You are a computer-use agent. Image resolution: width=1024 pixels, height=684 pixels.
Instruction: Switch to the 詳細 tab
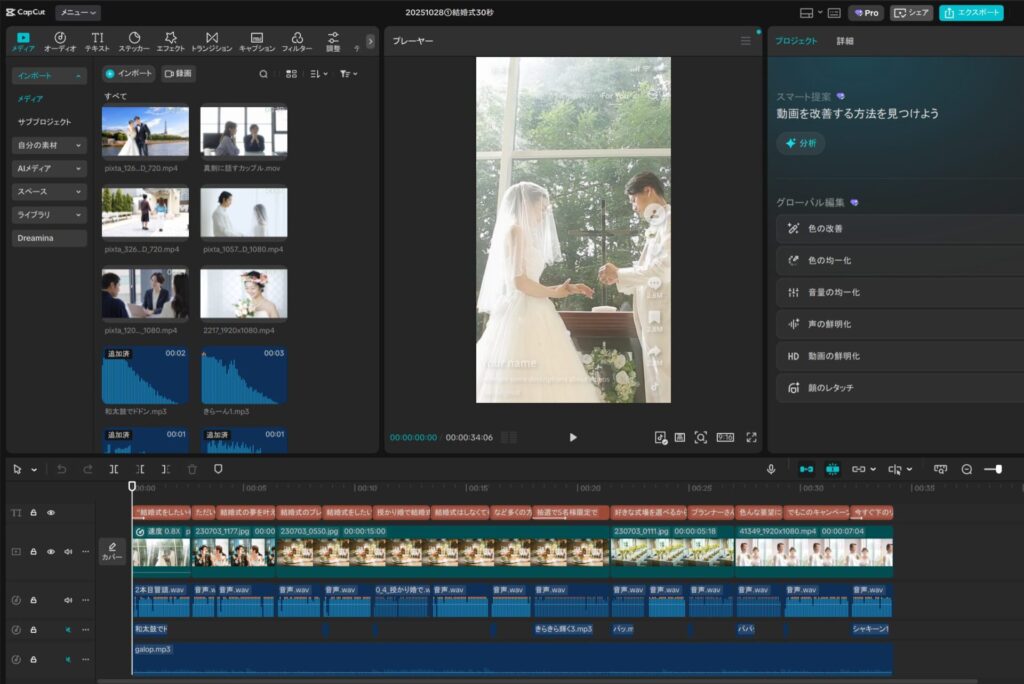(x=845, y=41)
